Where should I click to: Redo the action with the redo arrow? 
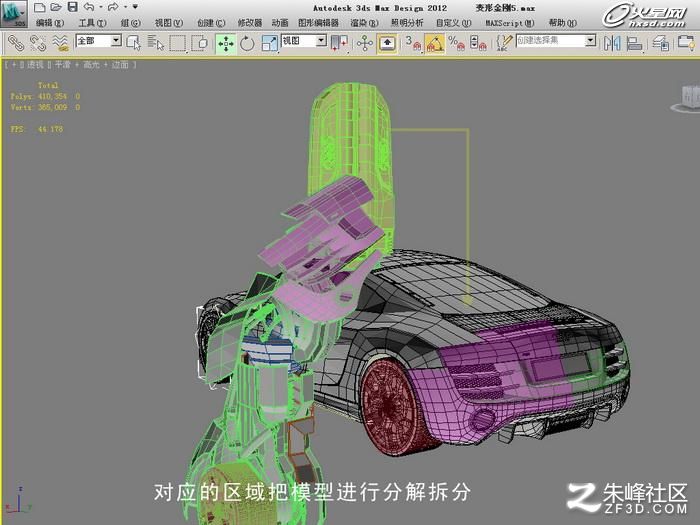tap(113, 7)
